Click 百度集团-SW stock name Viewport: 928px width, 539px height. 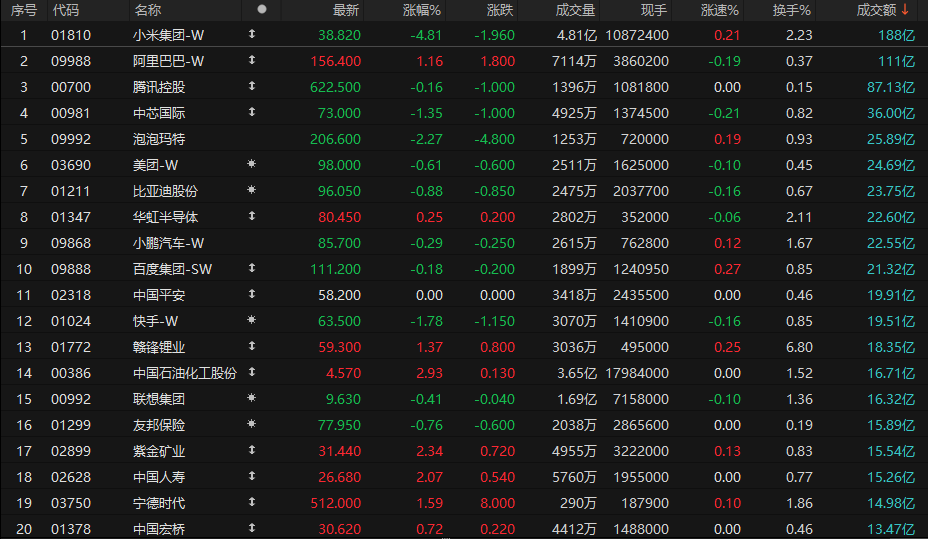tap(172, 269)
